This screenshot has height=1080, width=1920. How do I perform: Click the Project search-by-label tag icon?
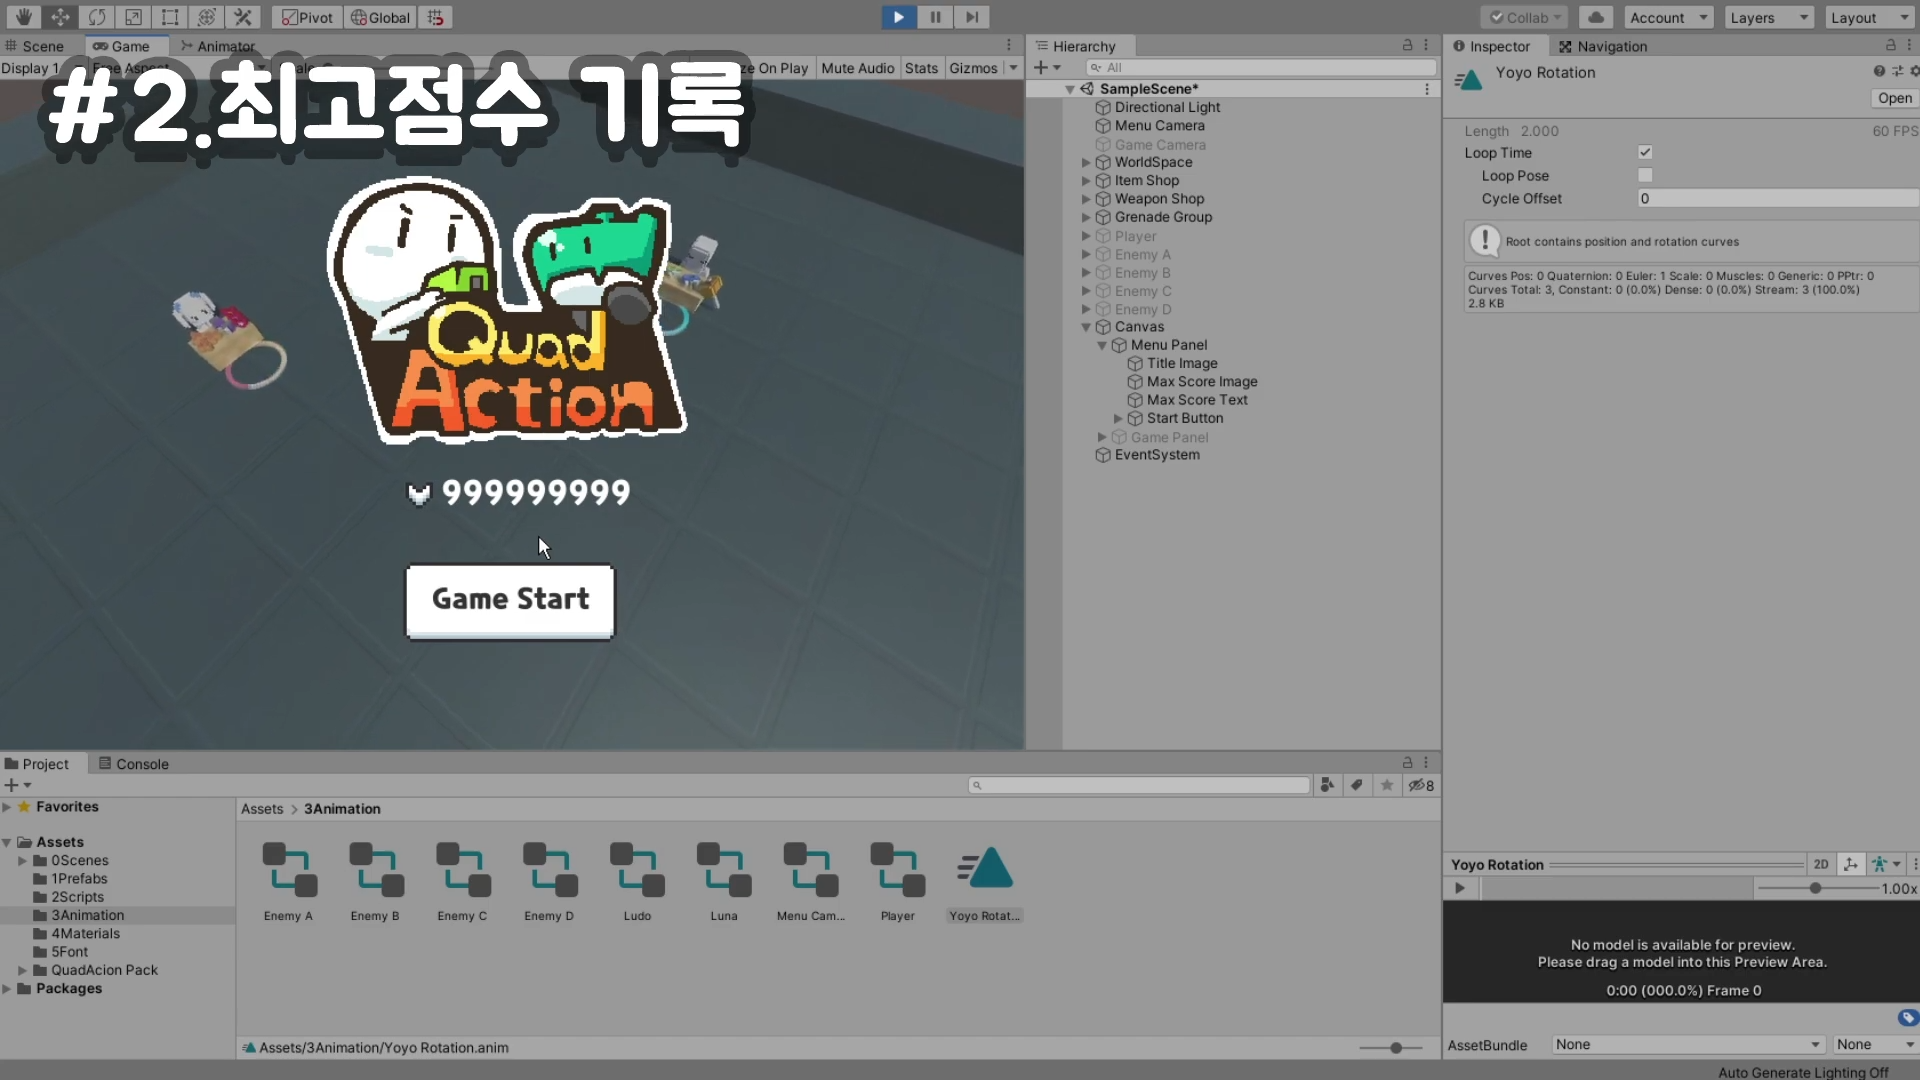(x=1357, y=785)
